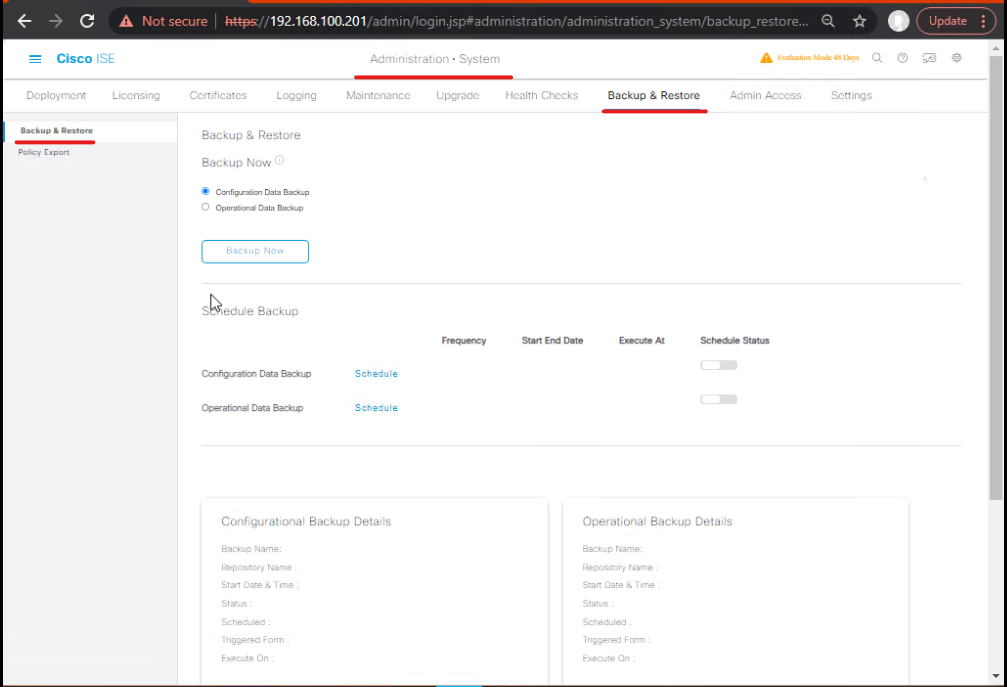Viewport: 1007px width, 687px height.
Task: Click the page vertical scrollbar thumb
Action: pyautogui.click(x=995, y=277)
